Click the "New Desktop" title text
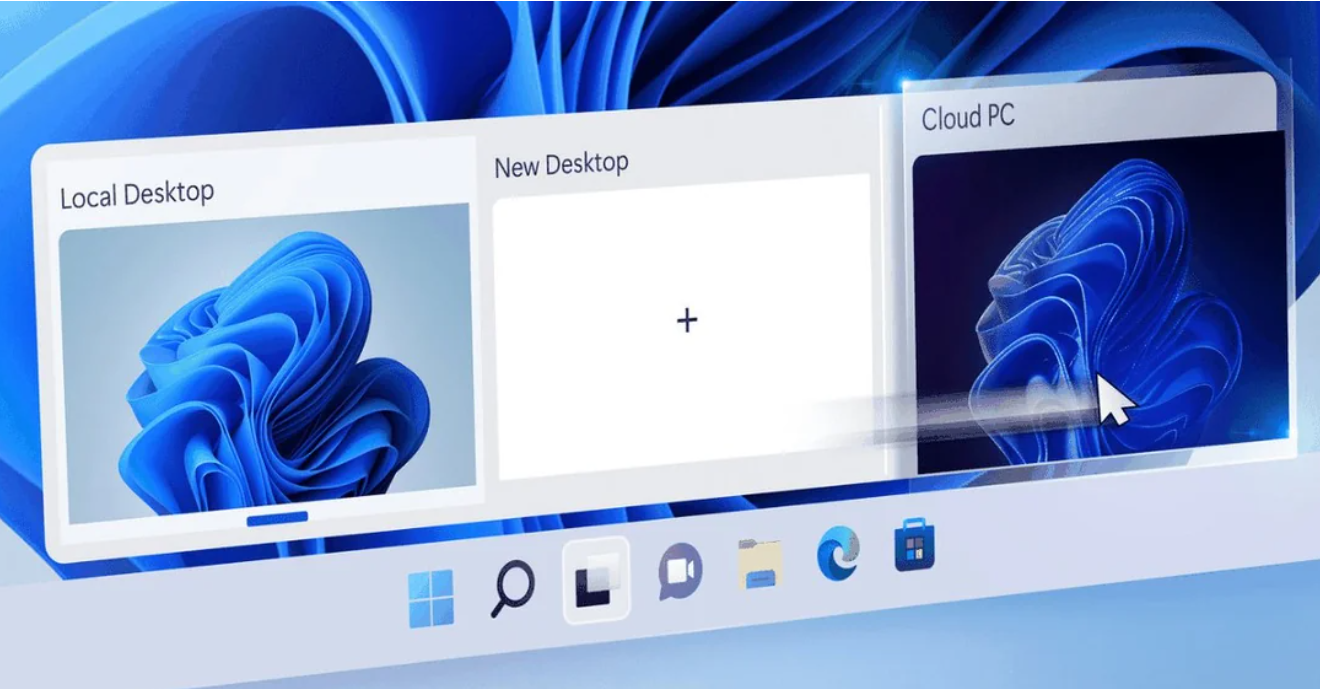 tap(561, 165)
